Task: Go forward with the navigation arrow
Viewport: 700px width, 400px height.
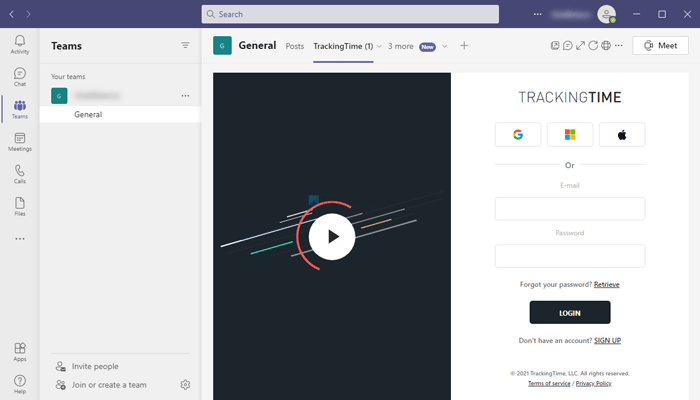Action: [28, 14]
